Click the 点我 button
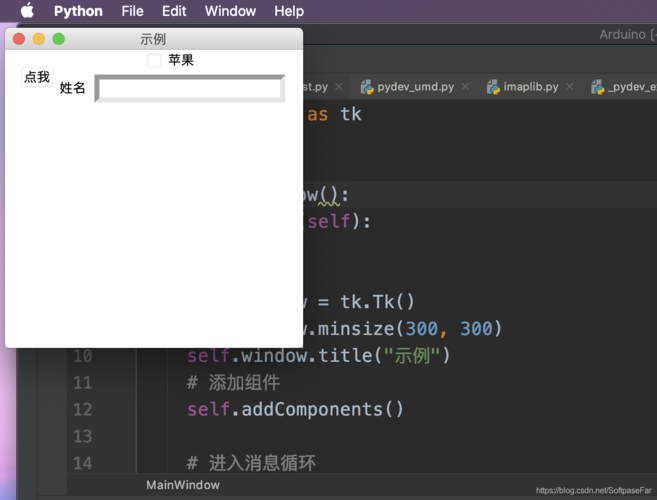 coord(37,77)
